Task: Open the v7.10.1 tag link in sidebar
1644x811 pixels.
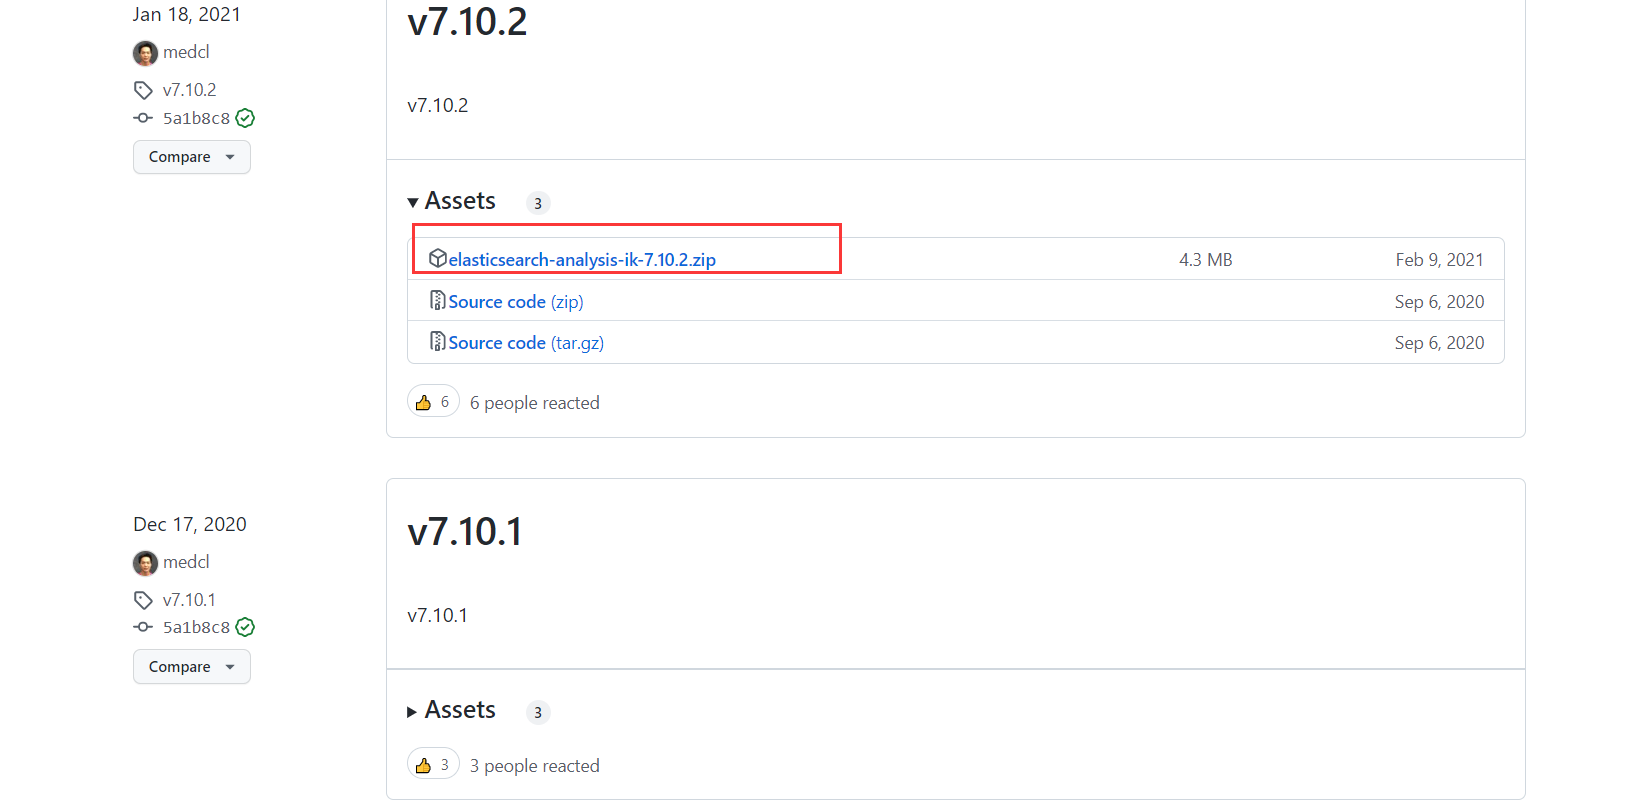Action: [x=189, y=600]
